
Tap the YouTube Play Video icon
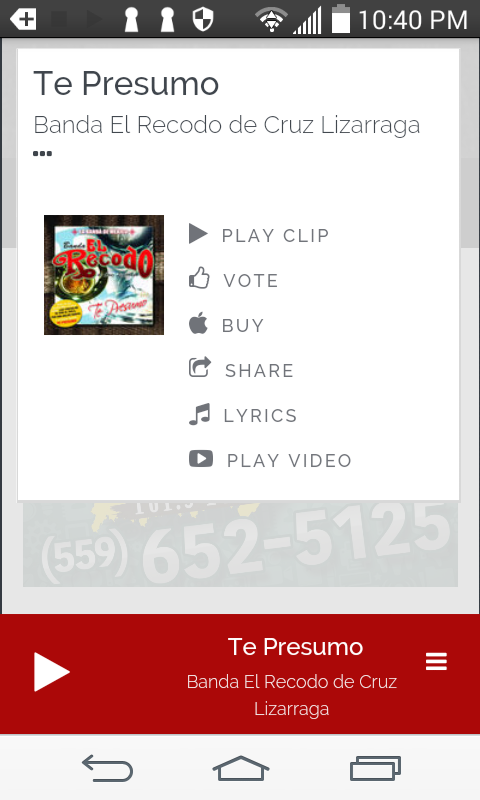click(201, 459)
